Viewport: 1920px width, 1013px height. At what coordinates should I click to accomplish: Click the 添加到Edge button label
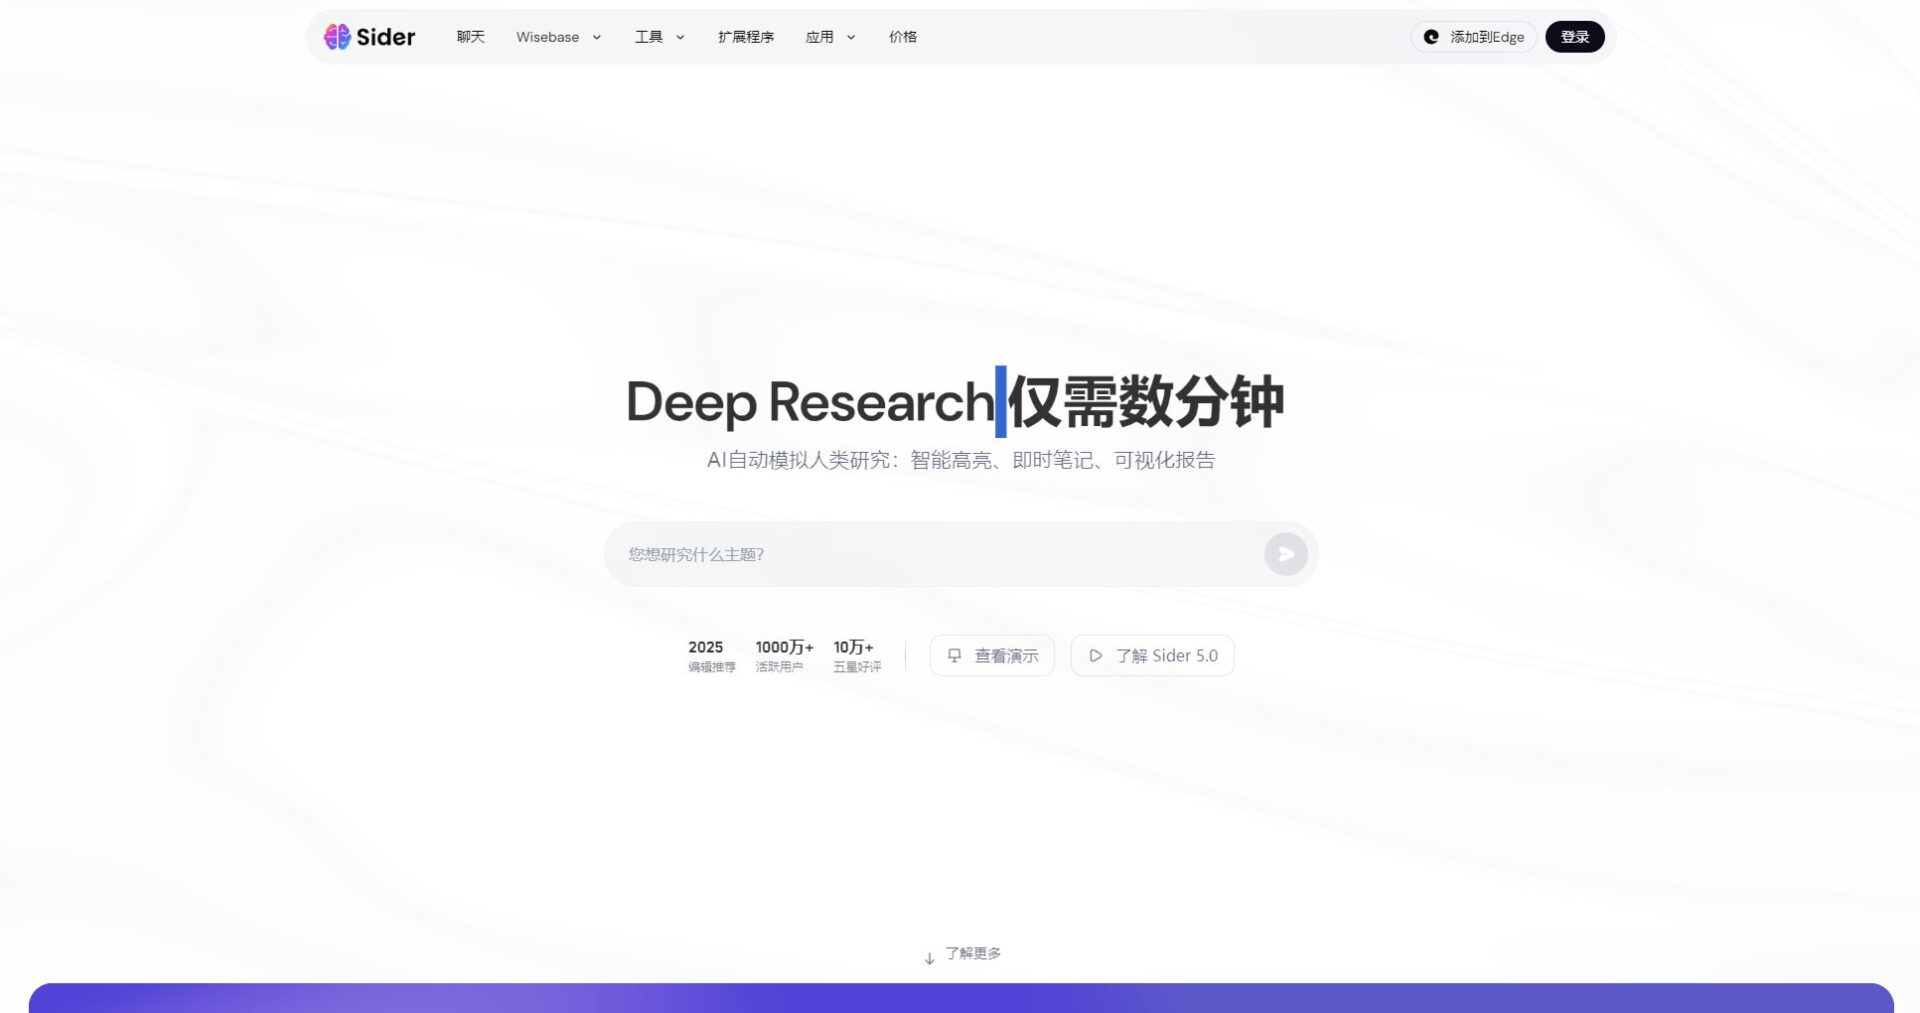click(1487, 37)
